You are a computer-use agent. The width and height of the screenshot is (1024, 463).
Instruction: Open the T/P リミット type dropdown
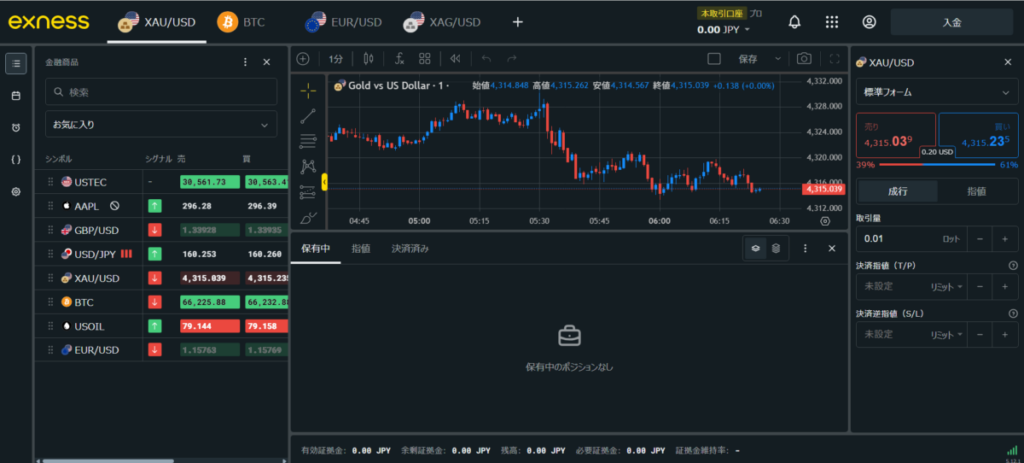coord(946,287)
